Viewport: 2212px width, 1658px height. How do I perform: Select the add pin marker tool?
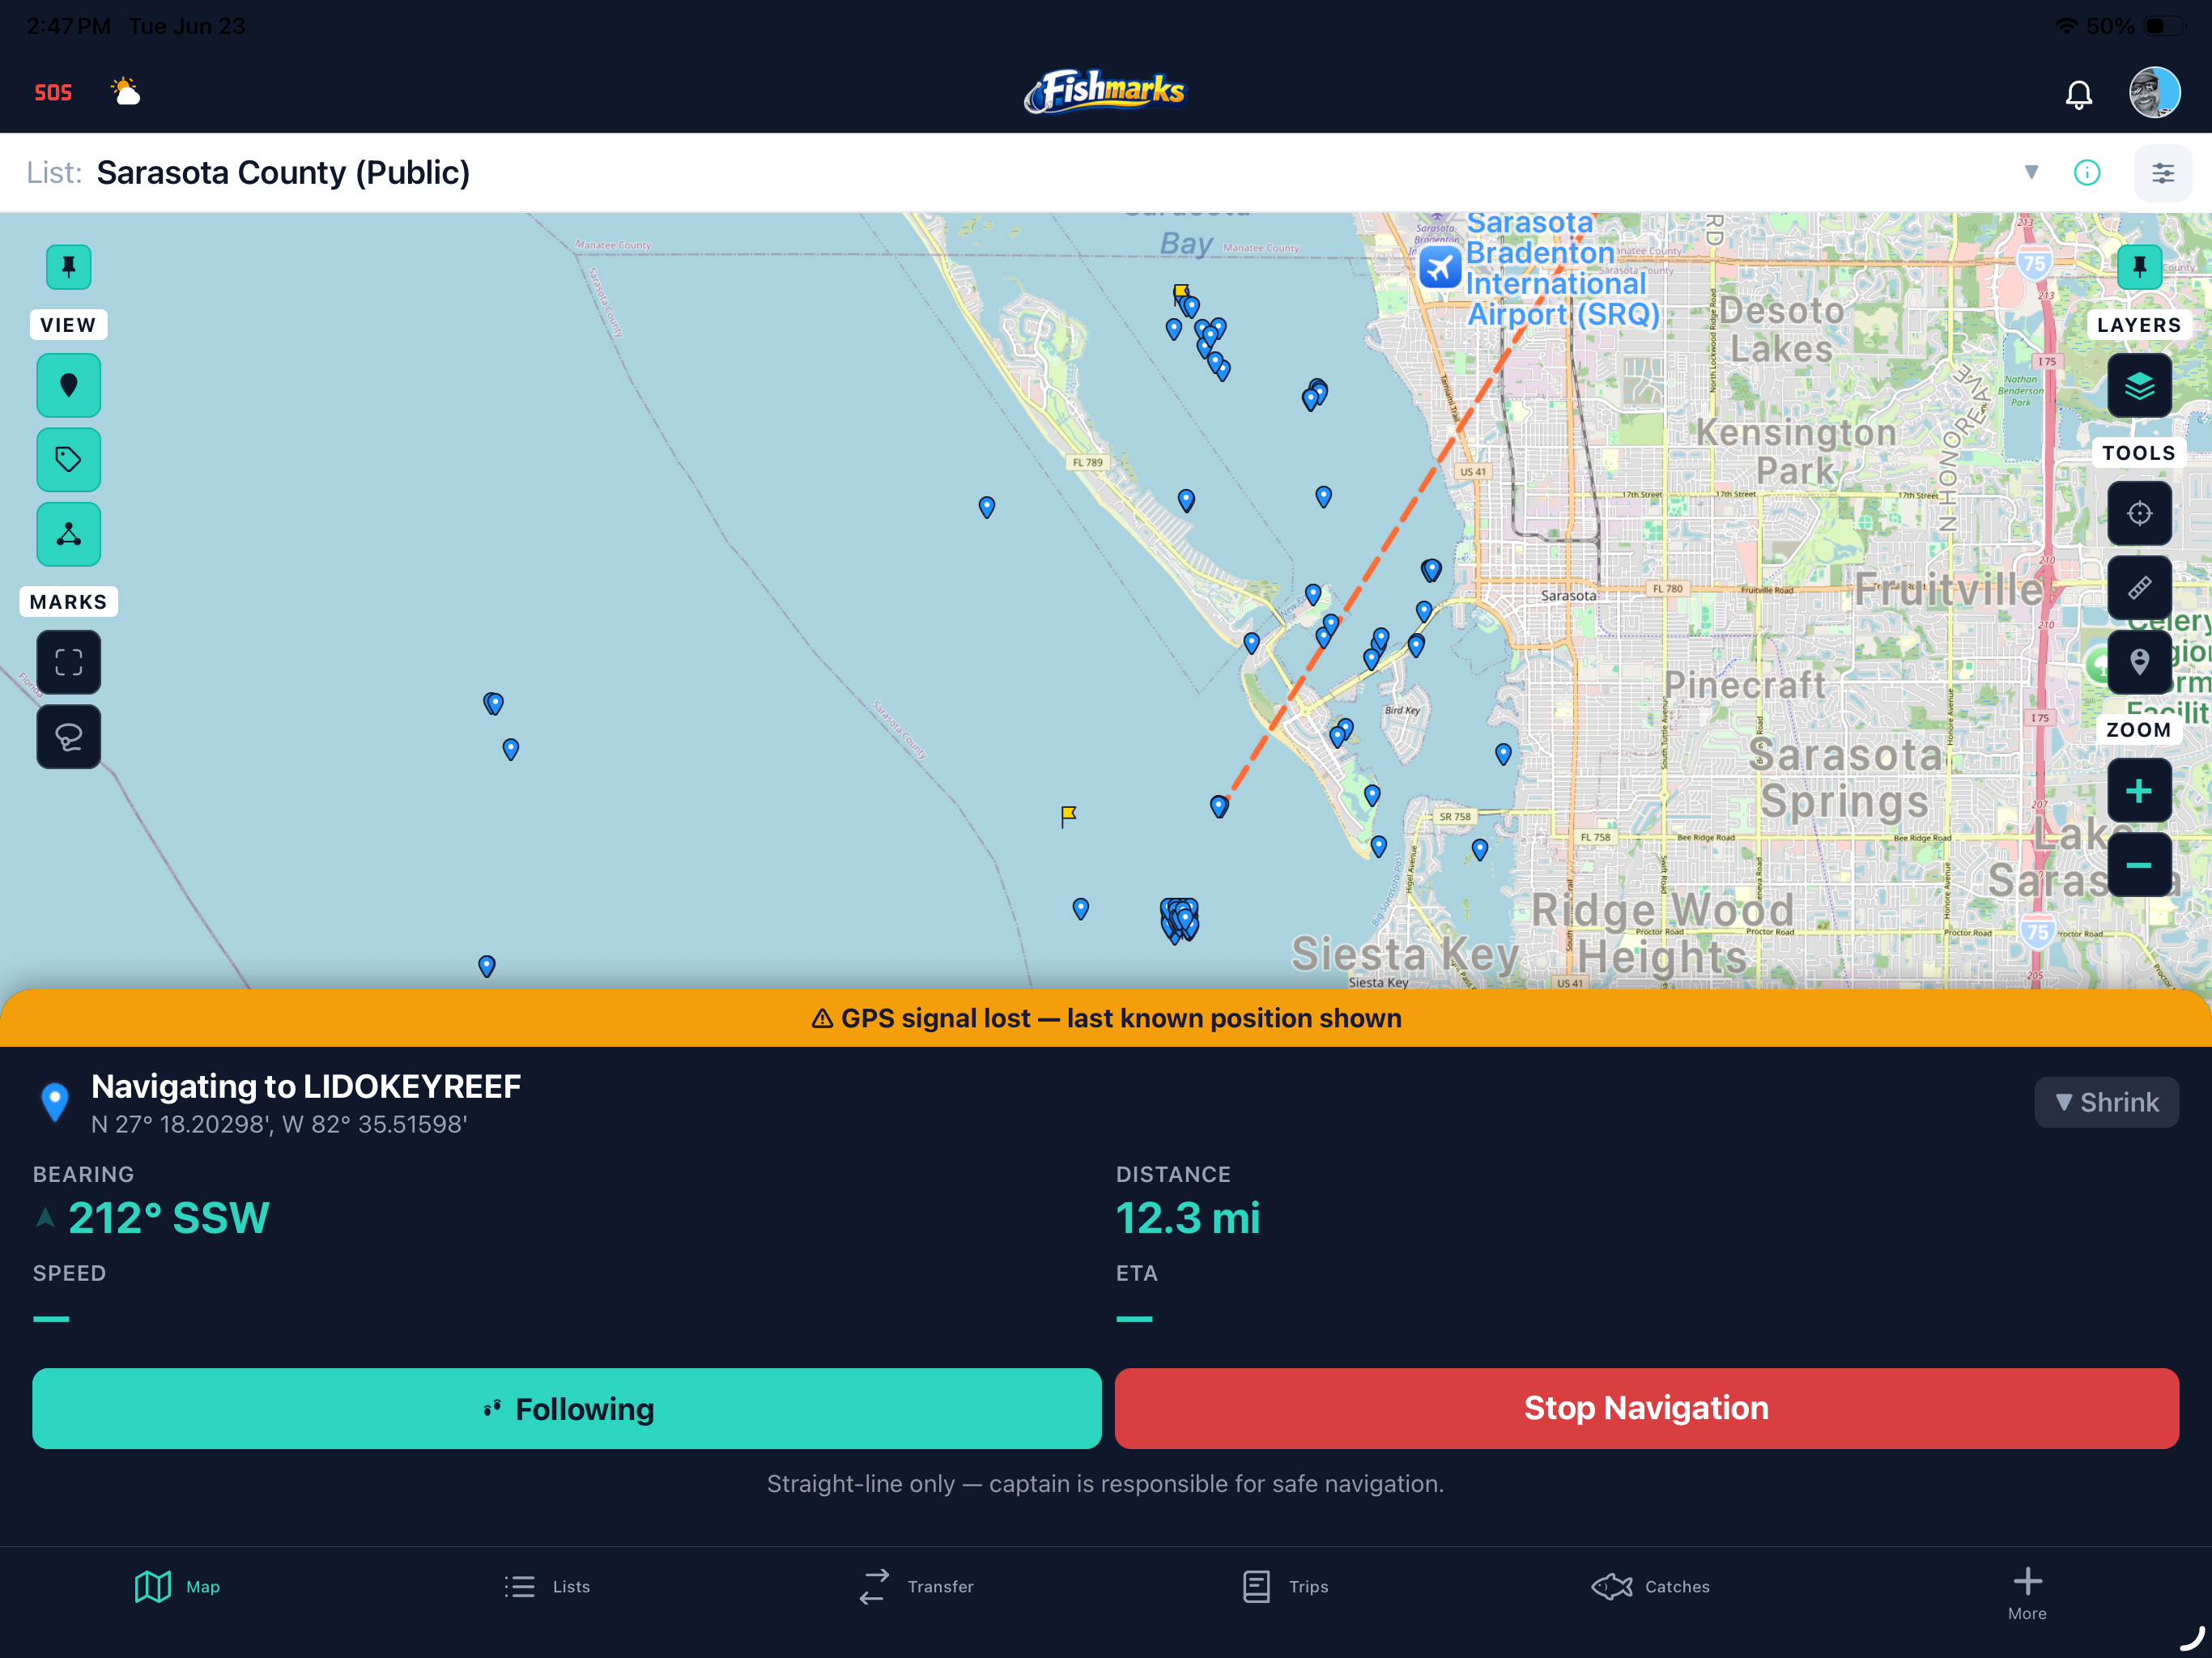pos(2139,662)
